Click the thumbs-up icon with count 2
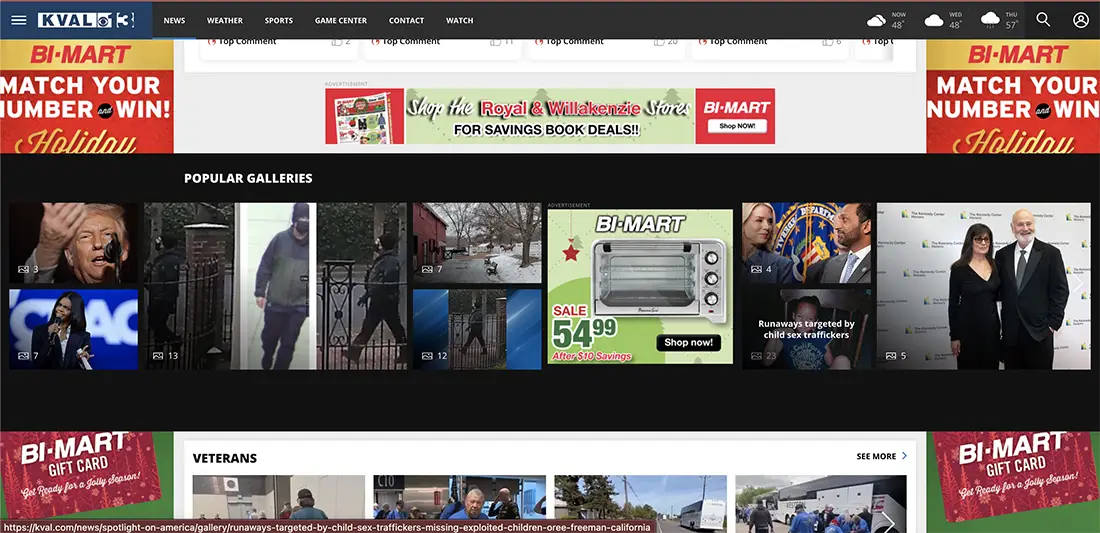Screen dimensions: 1100x533 (x=337, y=42)
